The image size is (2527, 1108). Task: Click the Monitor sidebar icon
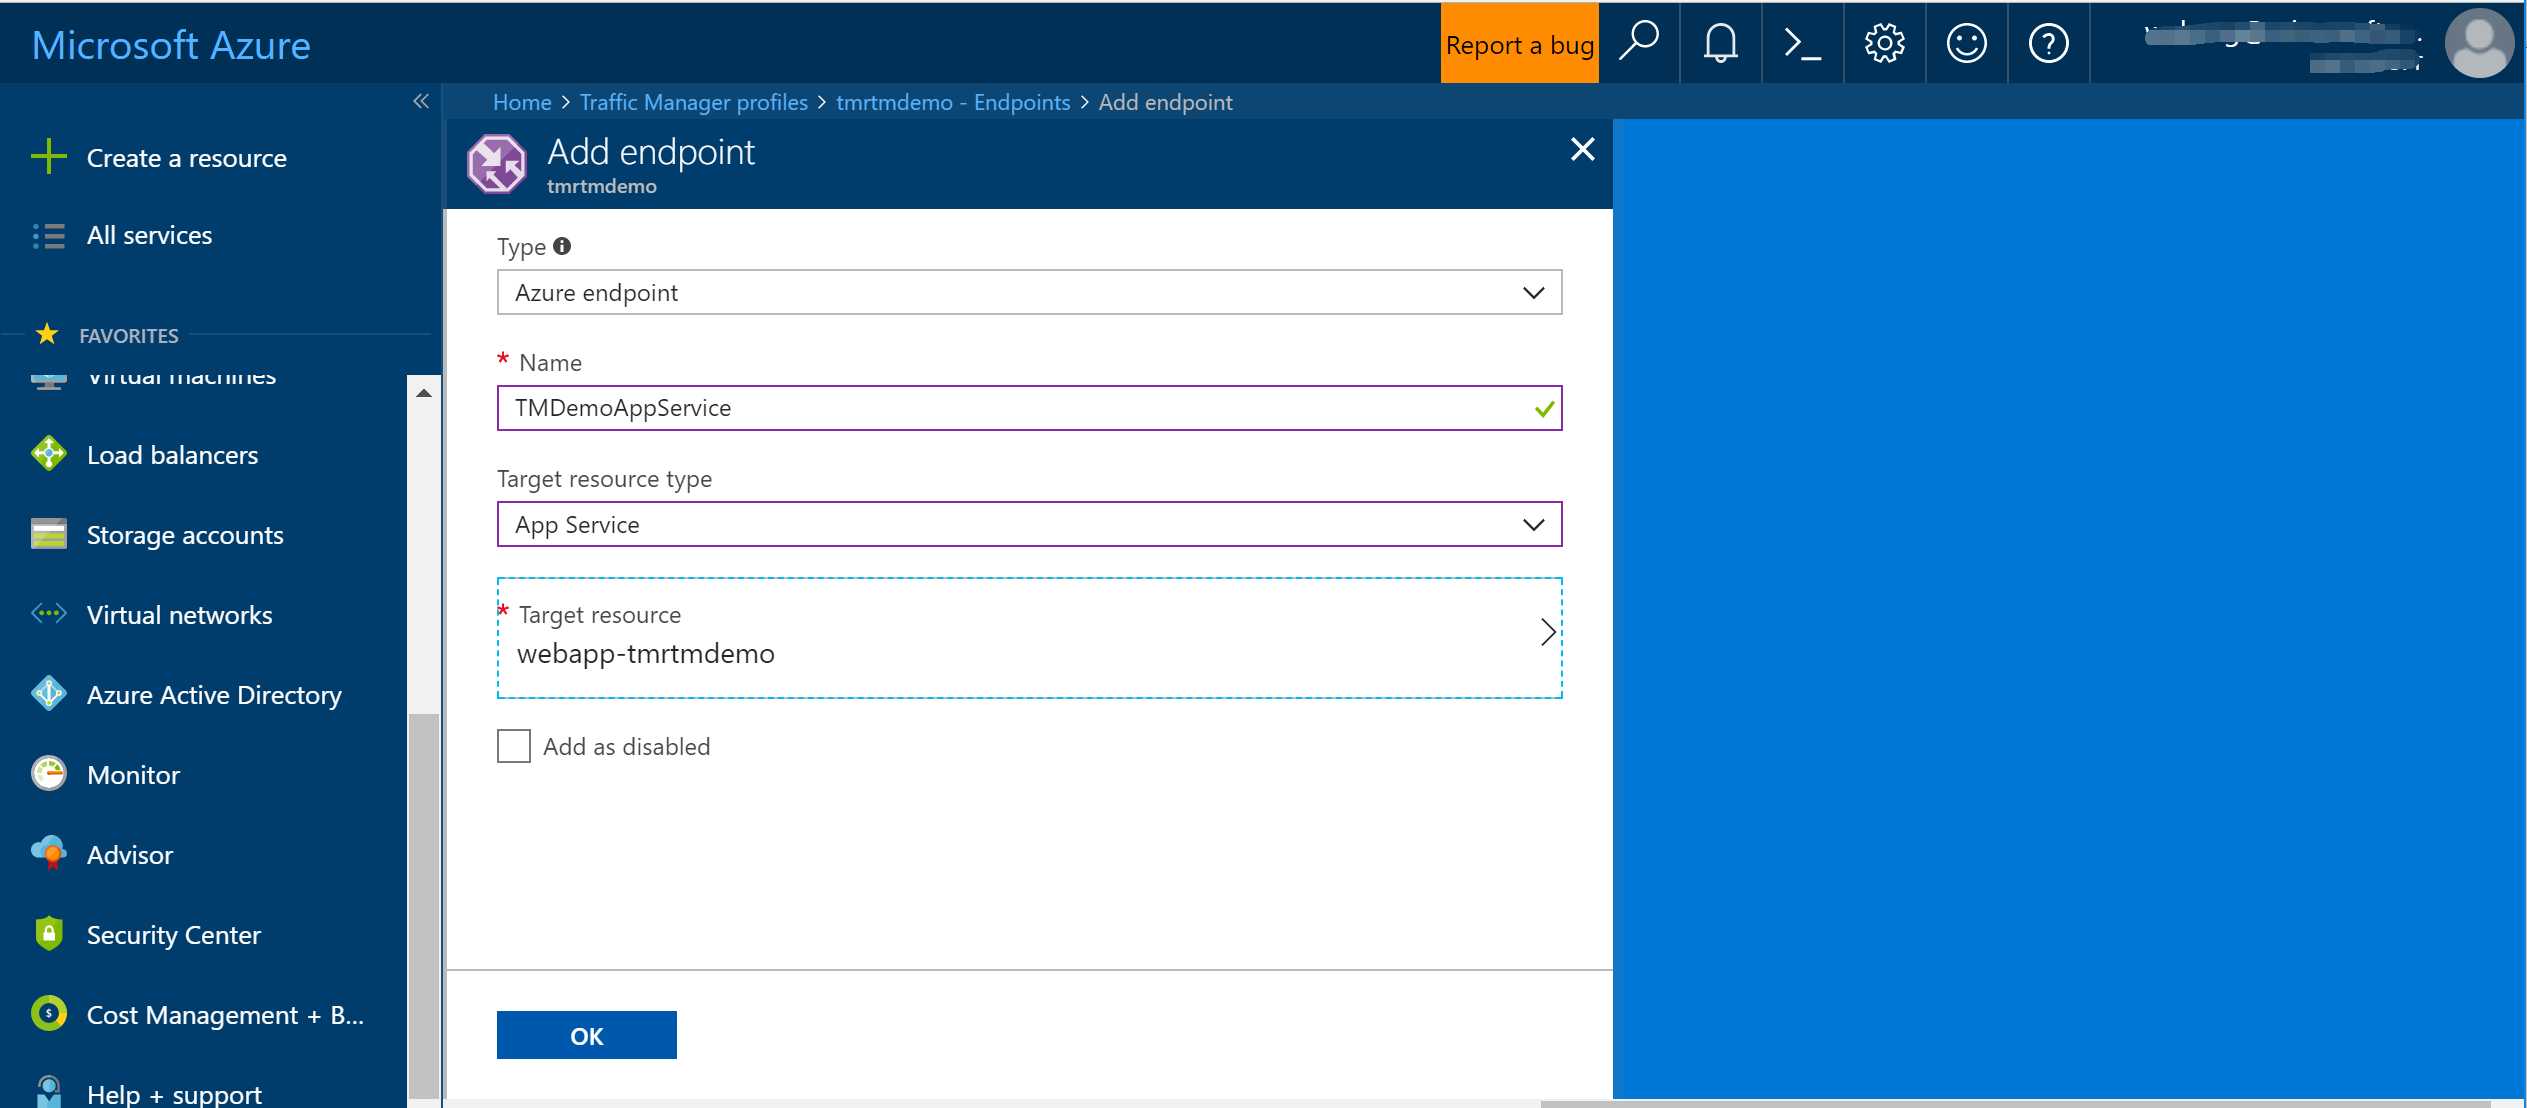click(x=47, y=775)
